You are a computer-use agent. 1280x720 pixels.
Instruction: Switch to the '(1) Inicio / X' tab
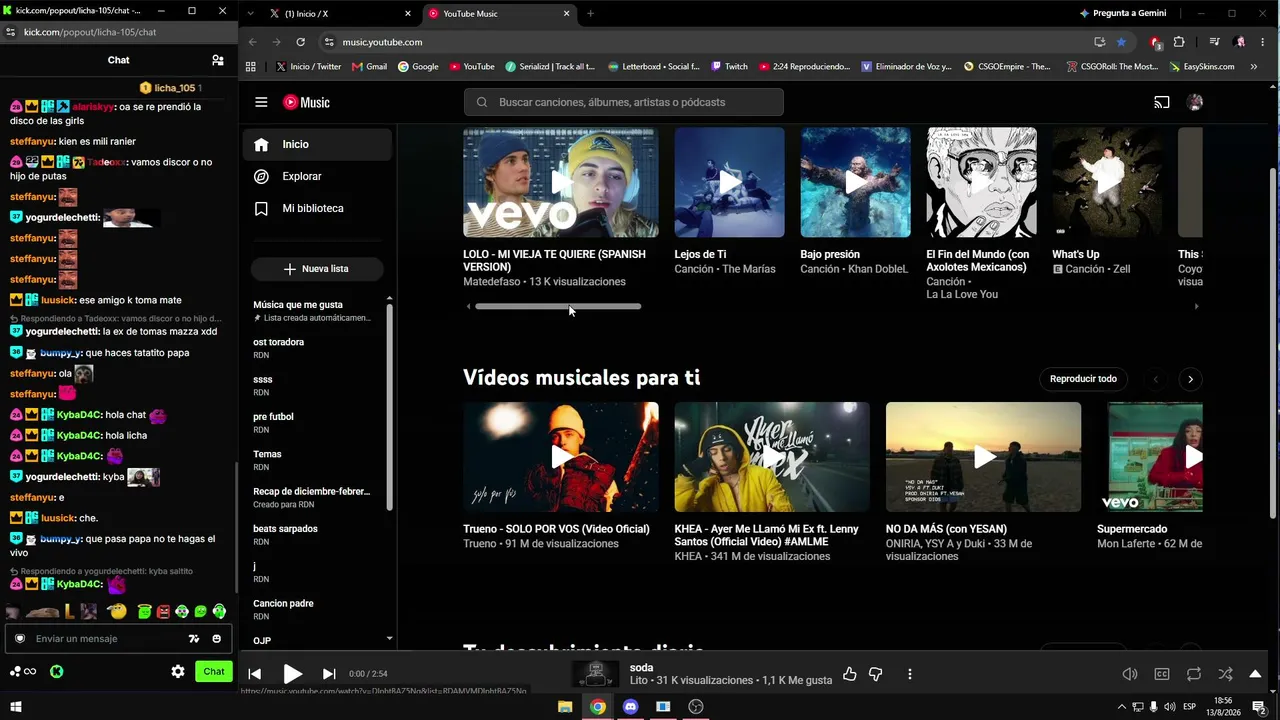click(x=340, y=14)
